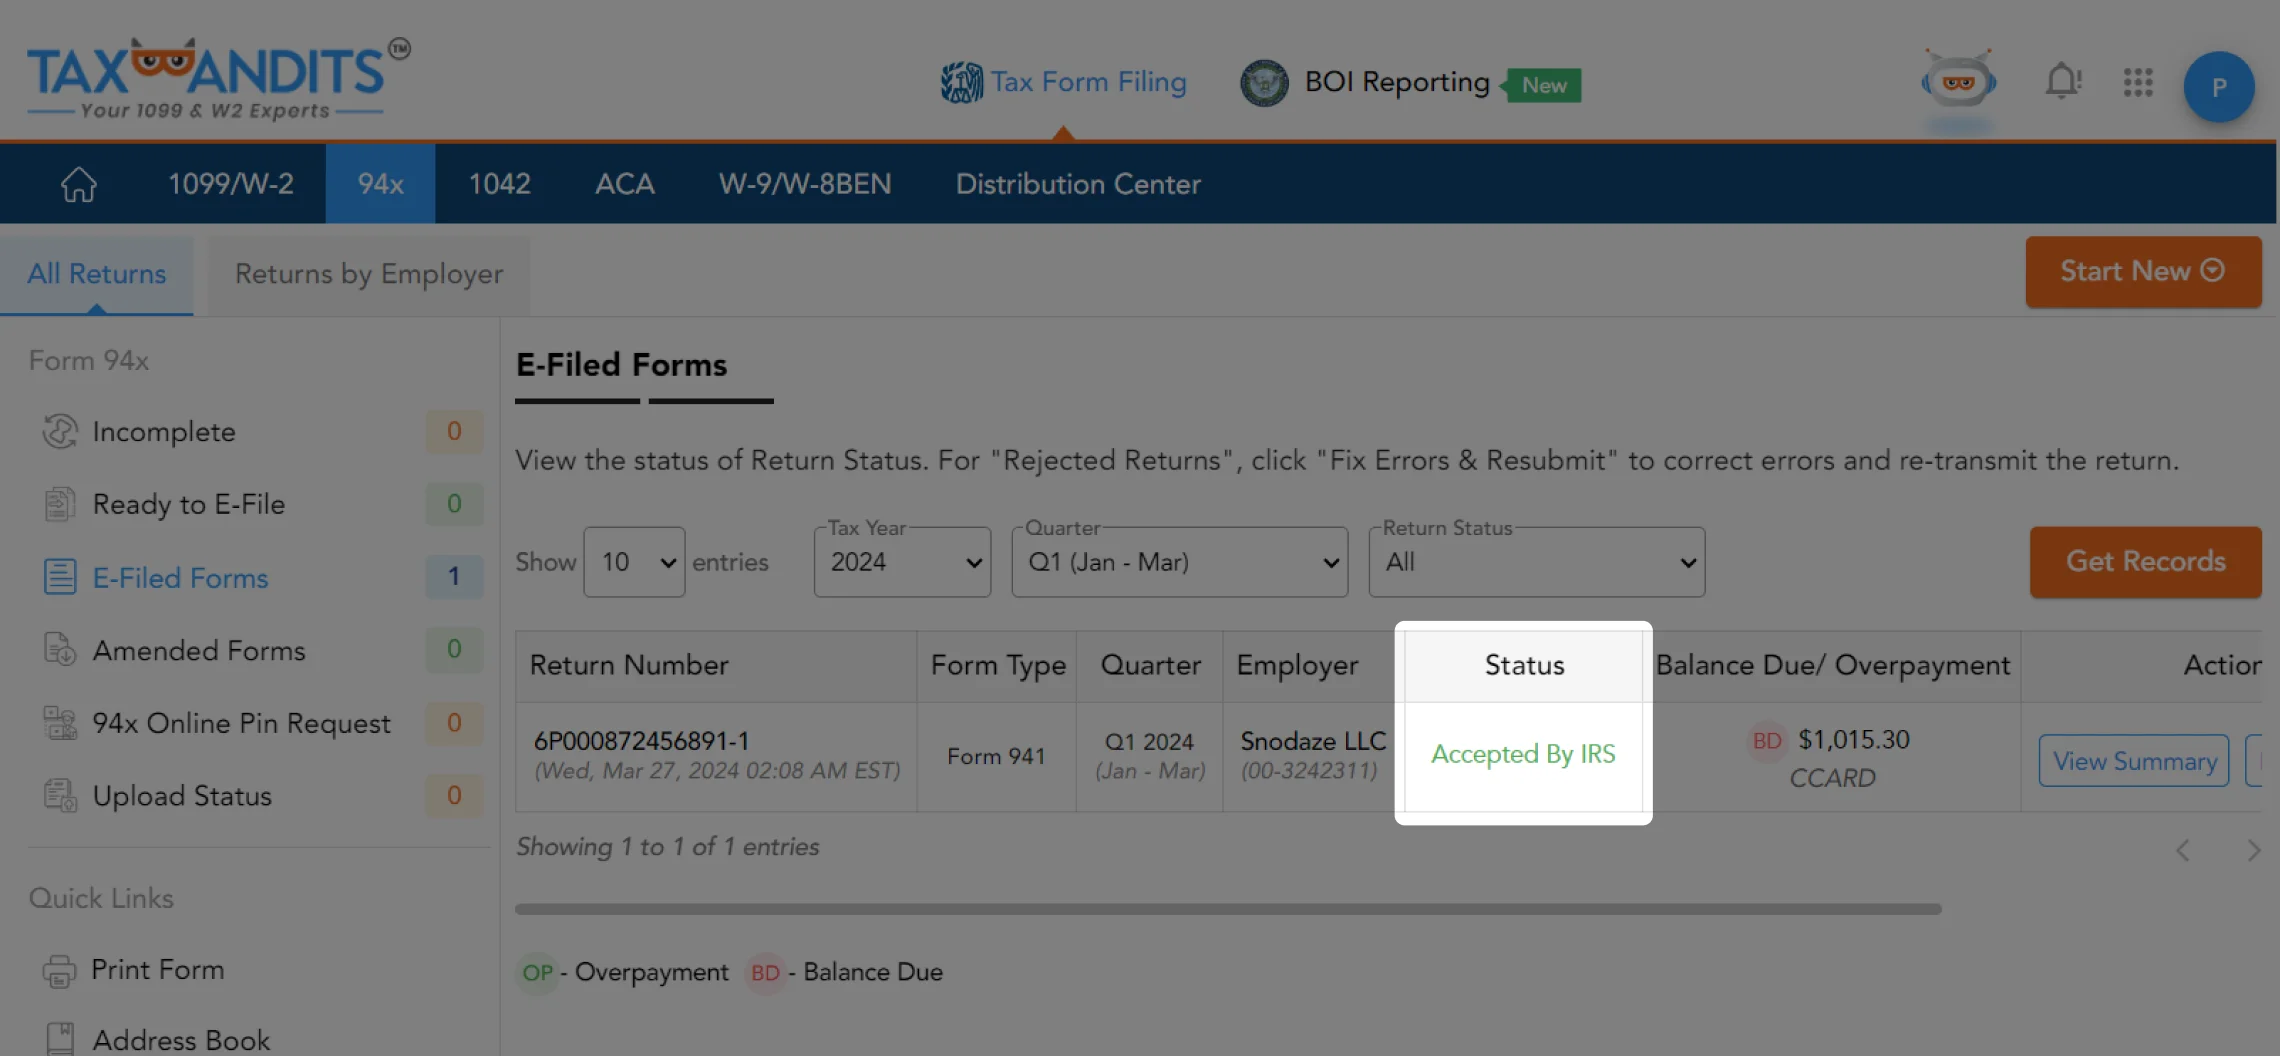Click the bandit mascot help icon
This screenshot has height=1056, width=2280.
[x=1958, y=82]
